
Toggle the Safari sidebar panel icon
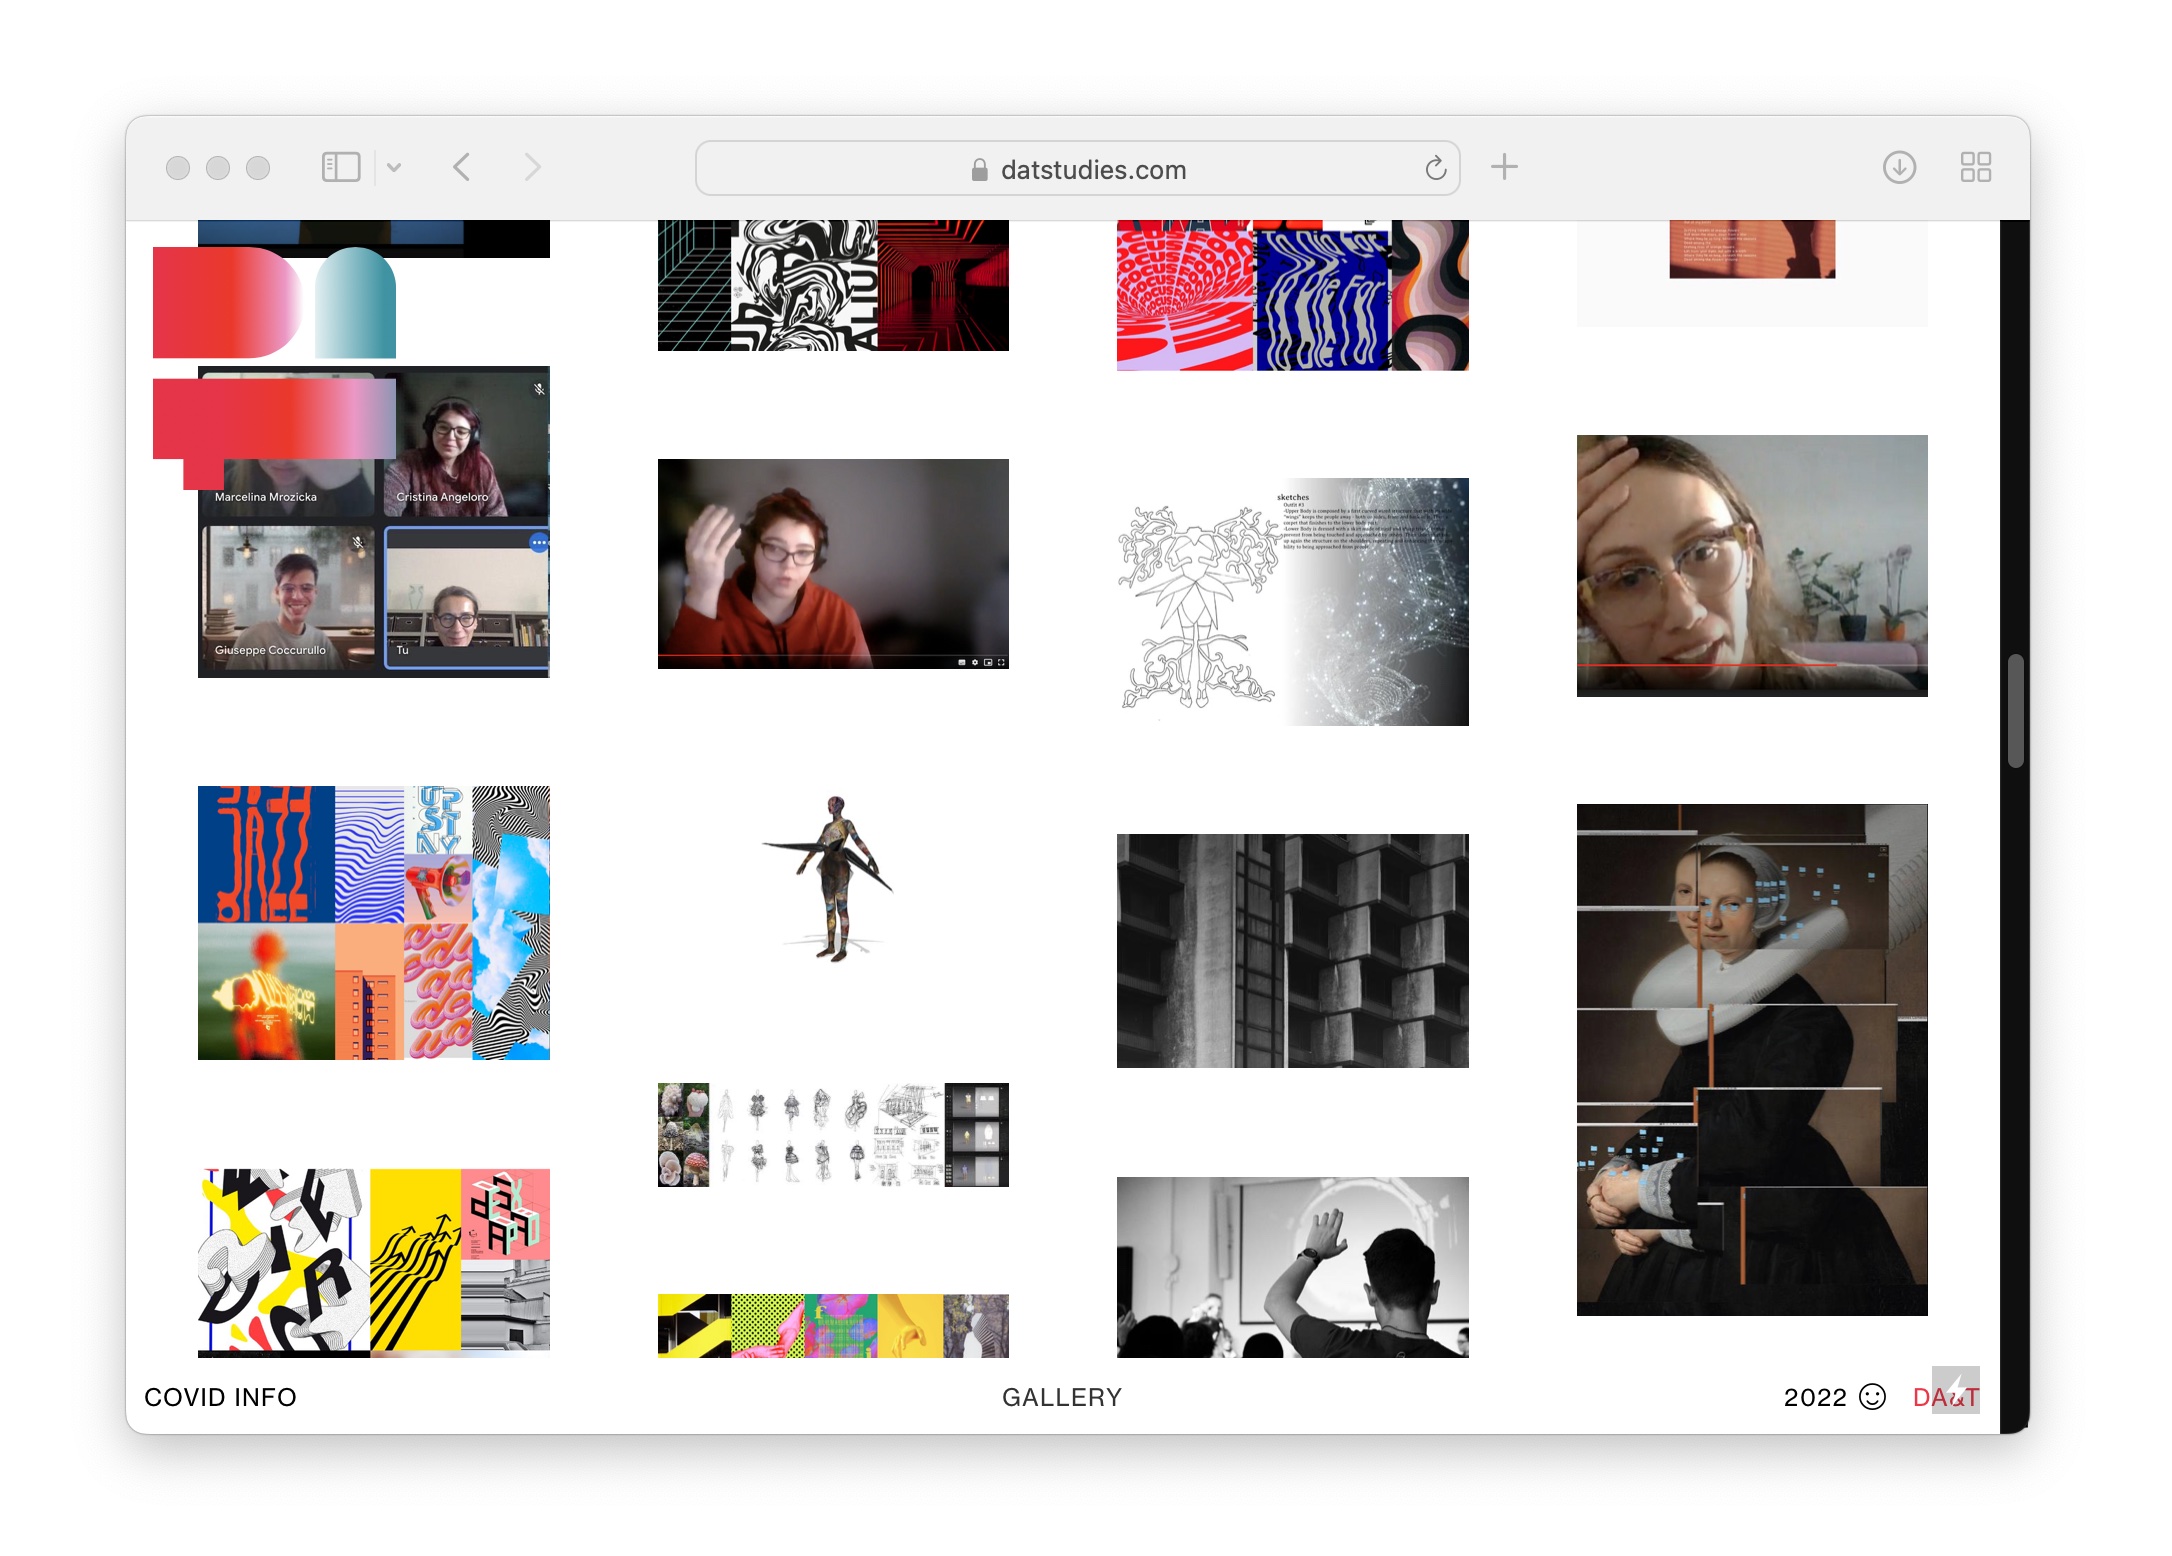(341, 167)
